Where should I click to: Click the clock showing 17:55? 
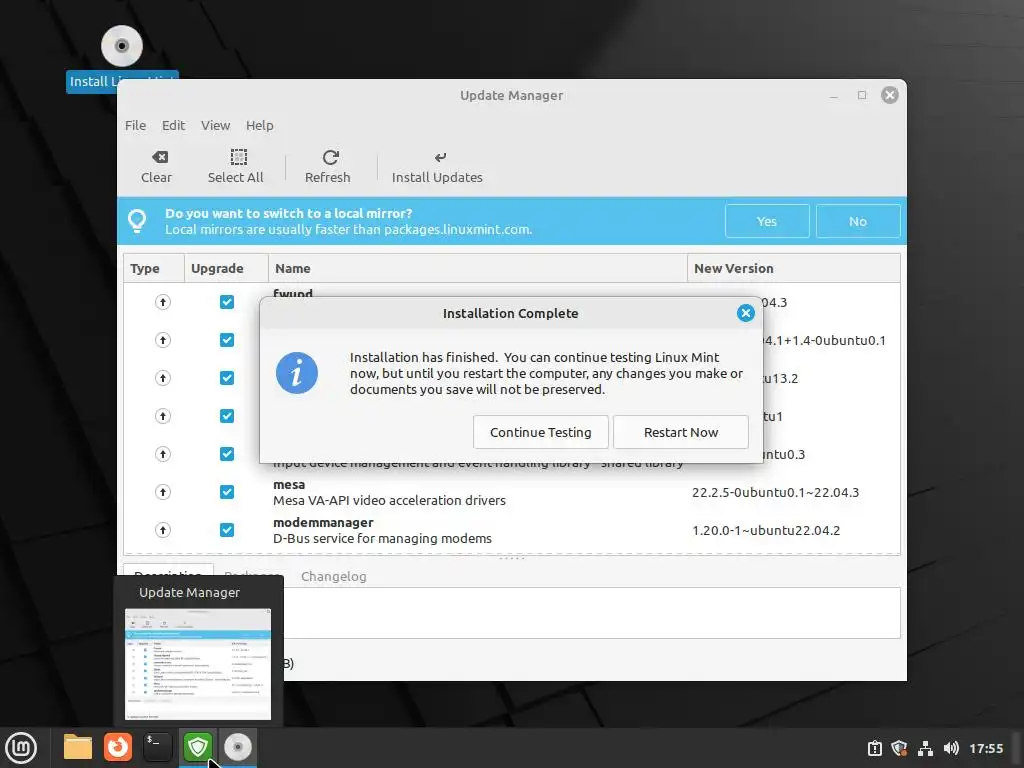(985, 748)
